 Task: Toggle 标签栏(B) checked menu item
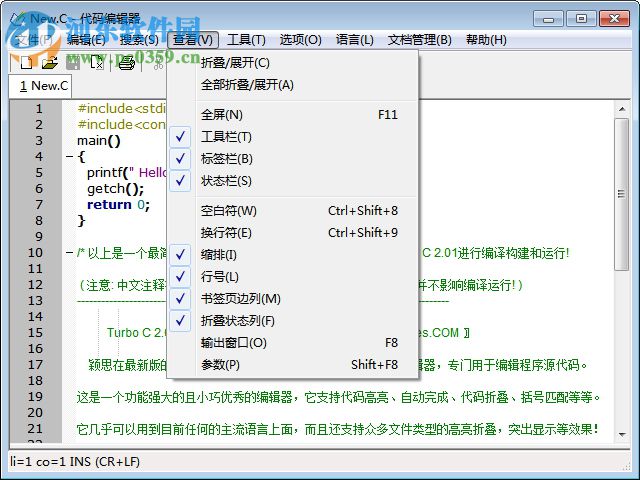292,159
